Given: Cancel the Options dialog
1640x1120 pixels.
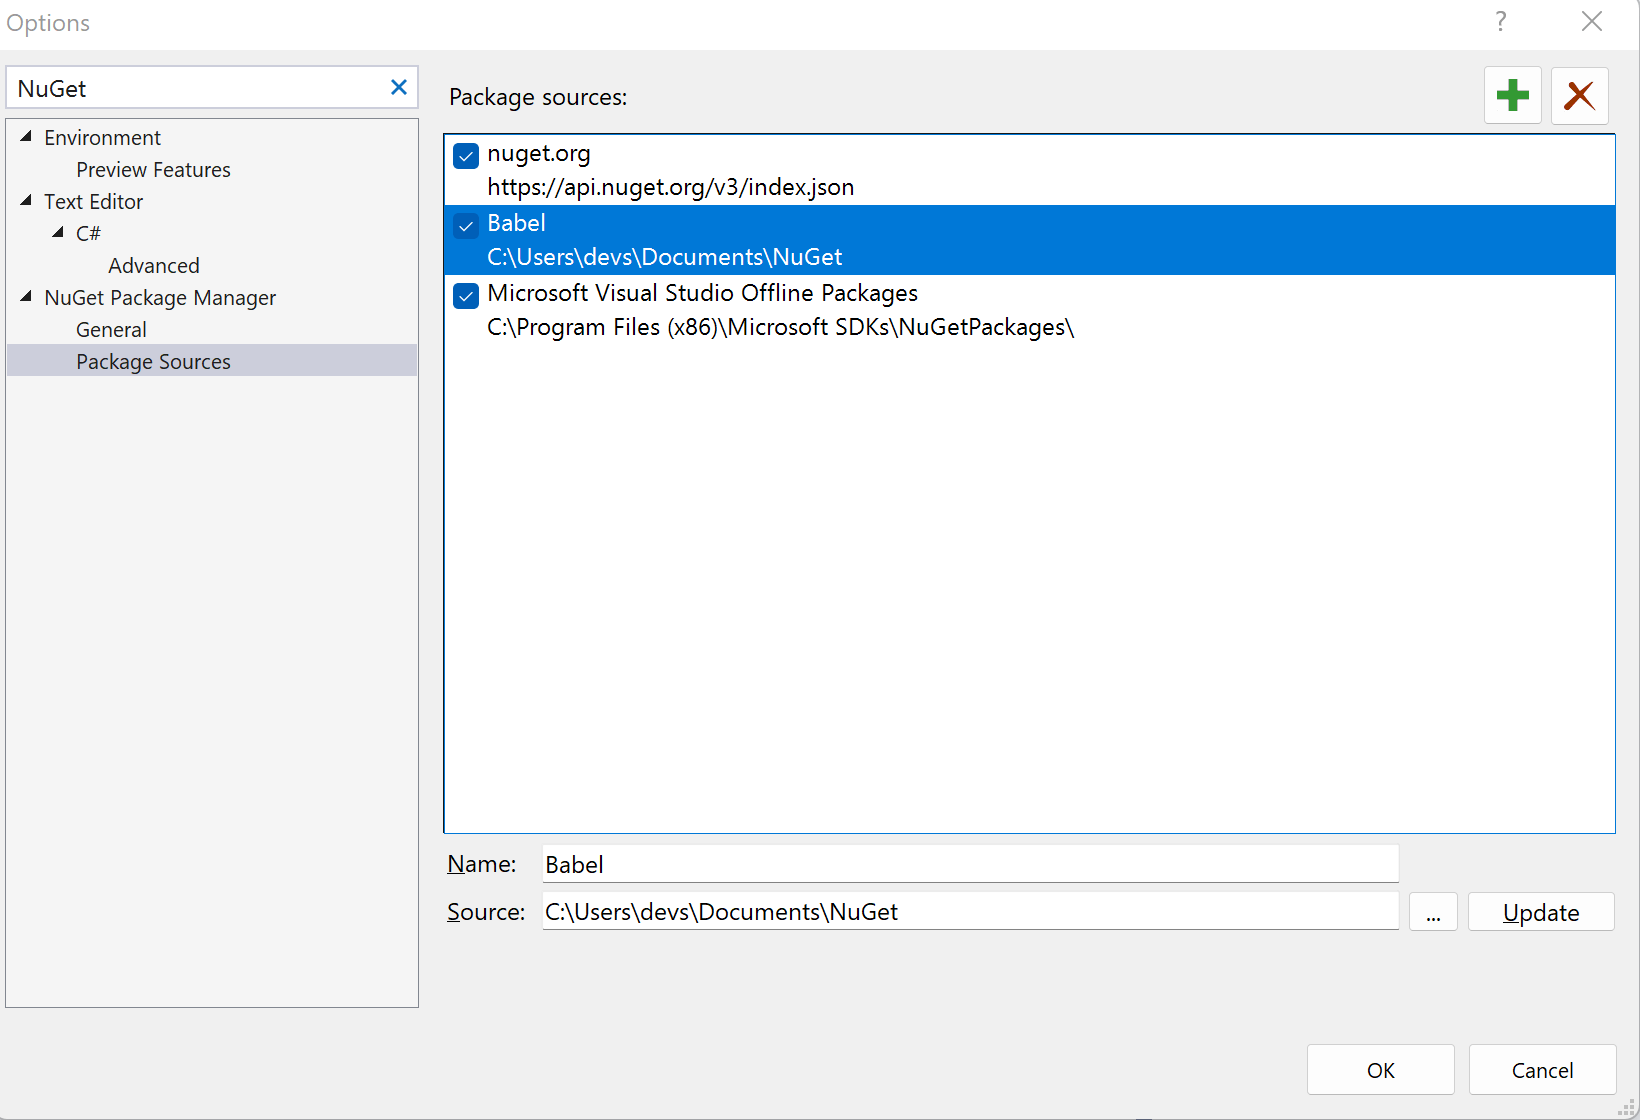Looking at the screenshot, I should pos(1542,1070).
